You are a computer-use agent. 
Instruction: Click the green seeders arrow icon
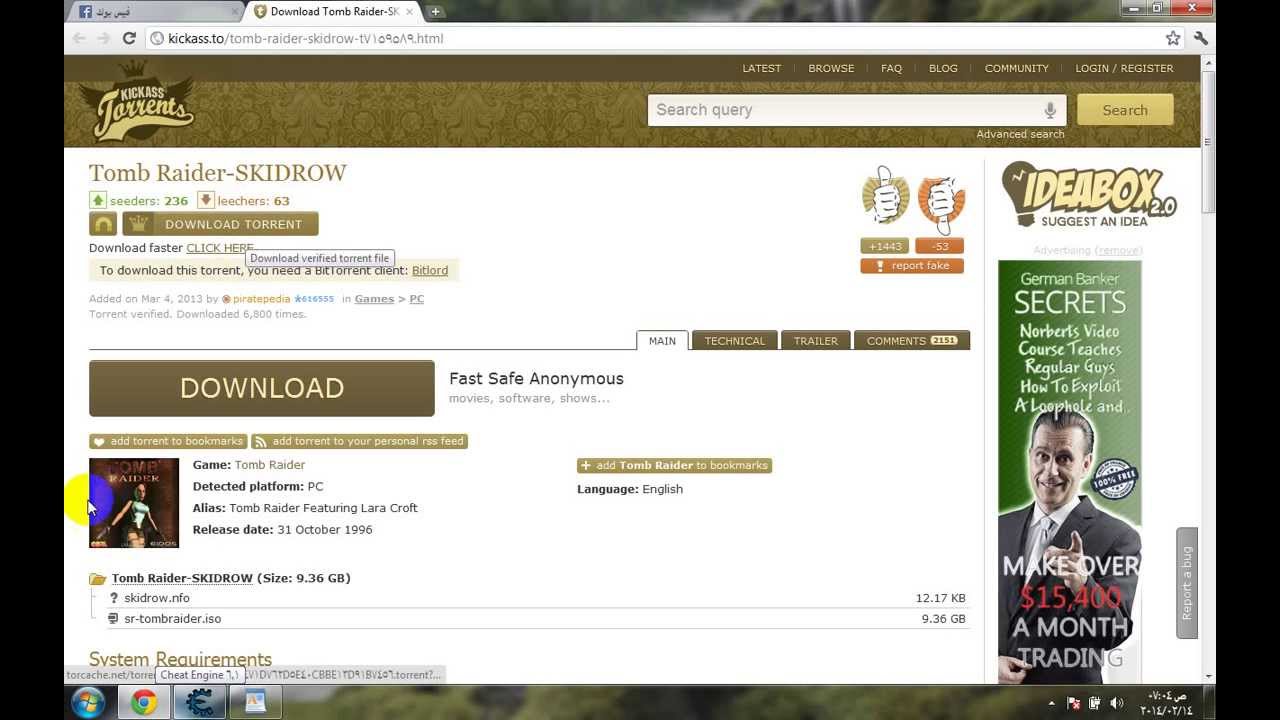click(x=98, y=200)
